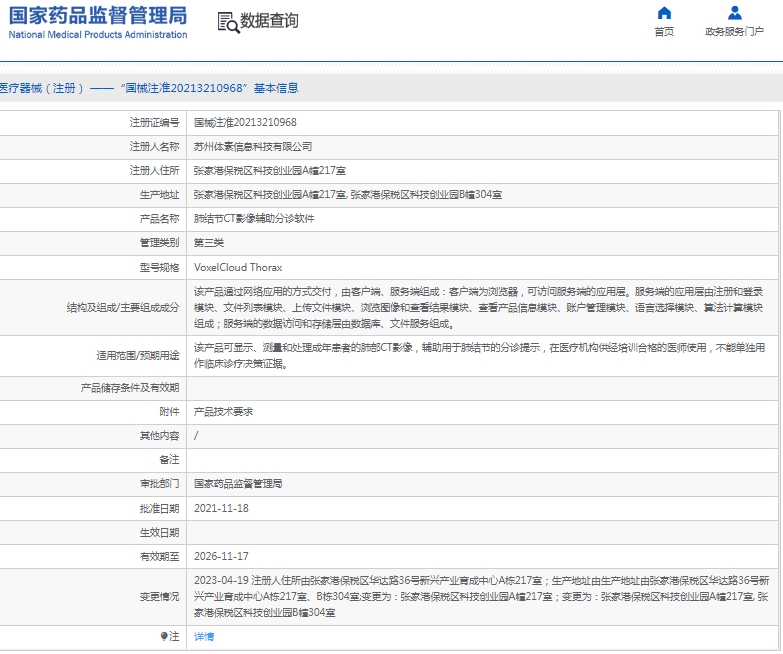Click 产品技术要求 attachment value
The height and width of the screenshot is (654, 783).
tap(223, 412)
